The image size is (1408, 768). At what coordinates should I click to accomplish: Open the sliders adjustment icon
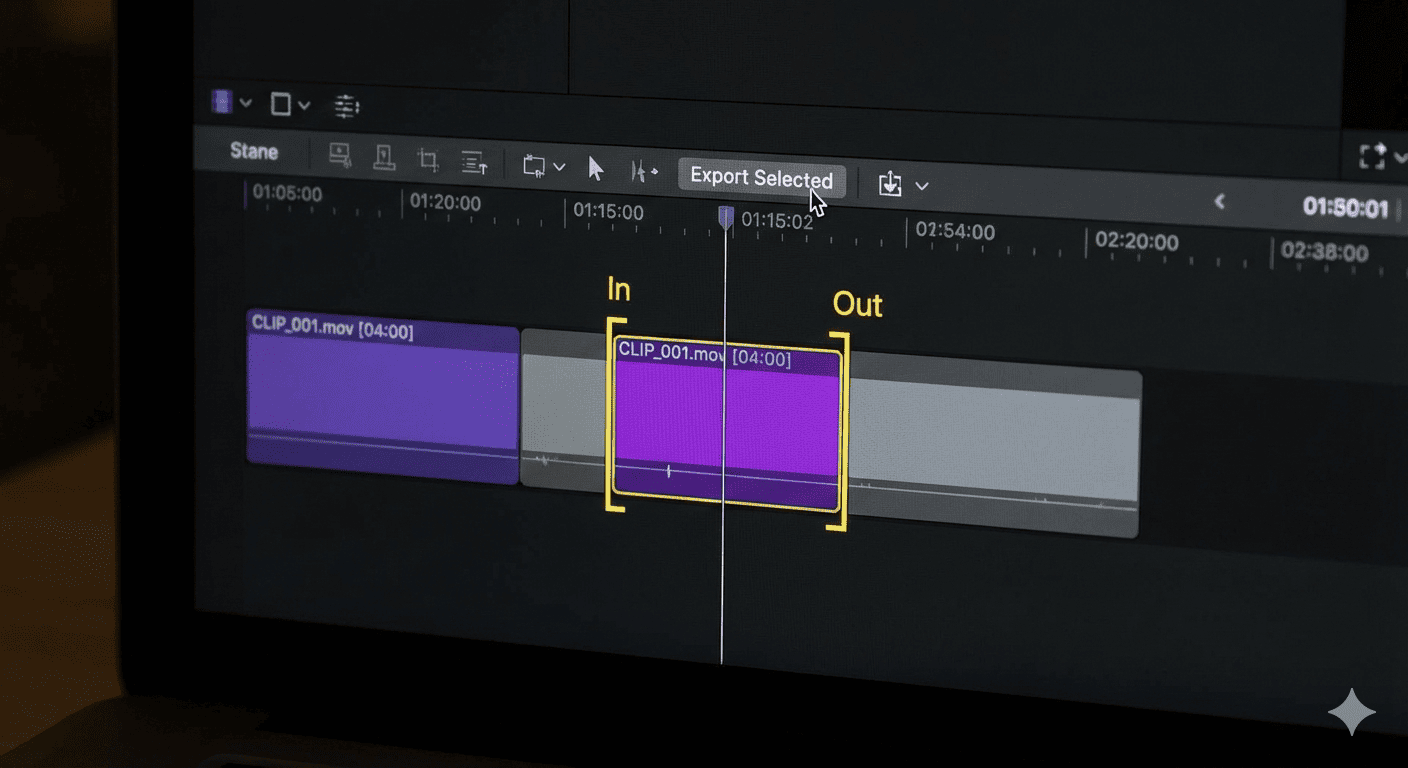coord(346,106)
